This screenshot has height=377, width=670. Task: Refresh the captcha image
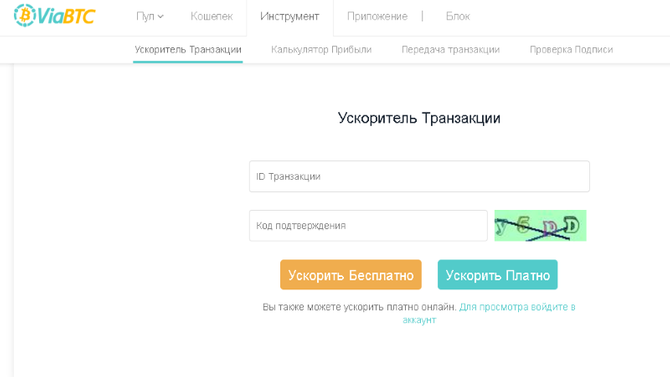pos(541,225)
